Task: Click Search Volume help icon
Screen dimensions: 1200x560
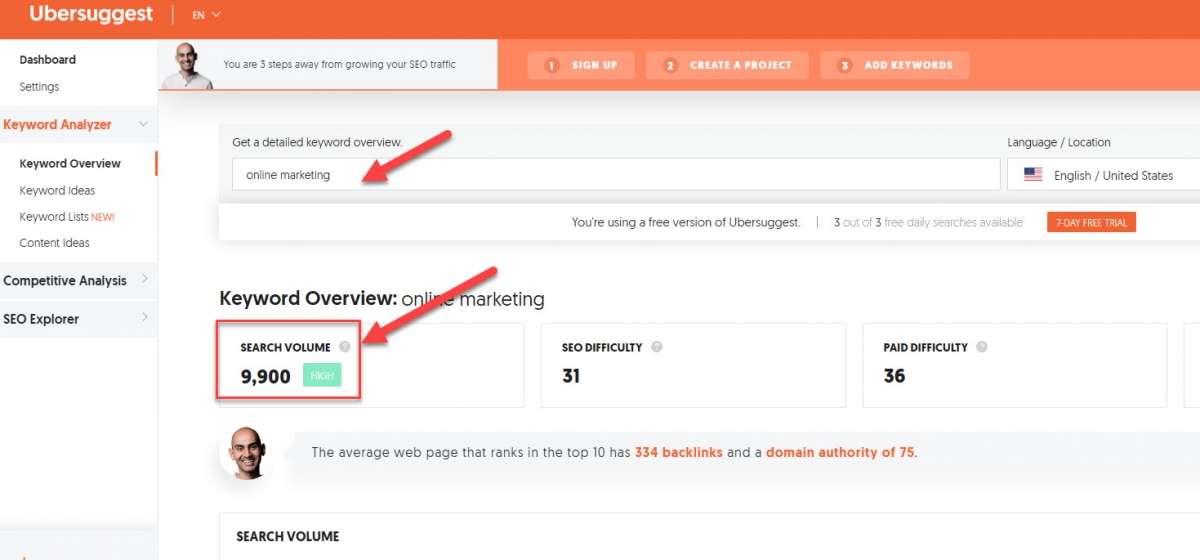Action: 345,347
